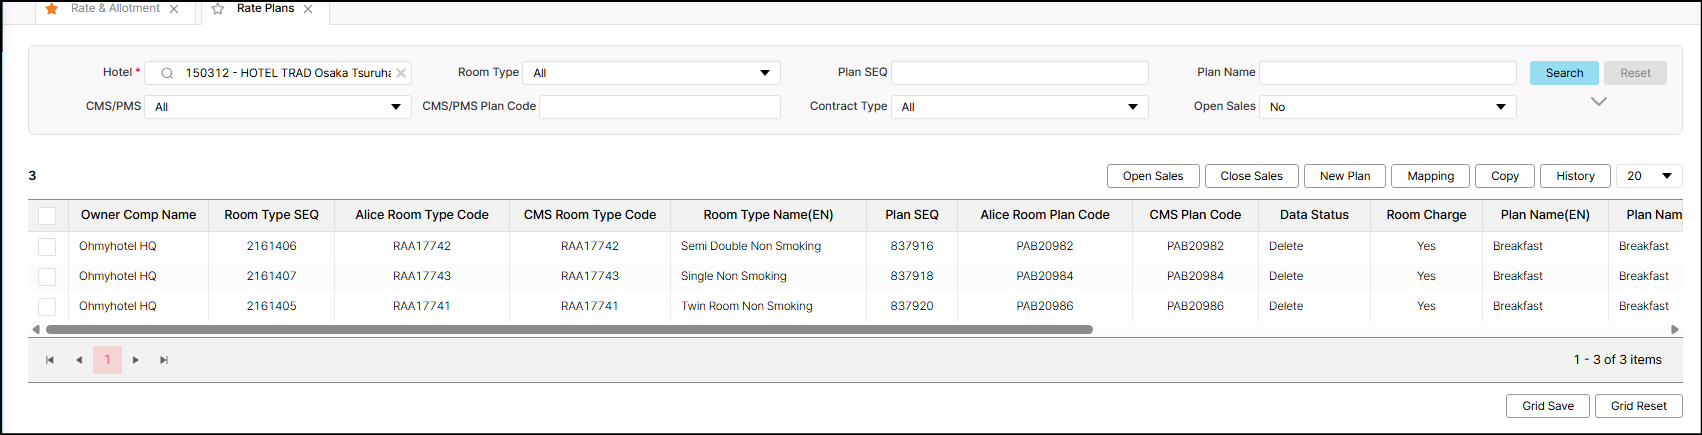Click the star icon on Rate & Allotment tab

[x=52, y=9]
